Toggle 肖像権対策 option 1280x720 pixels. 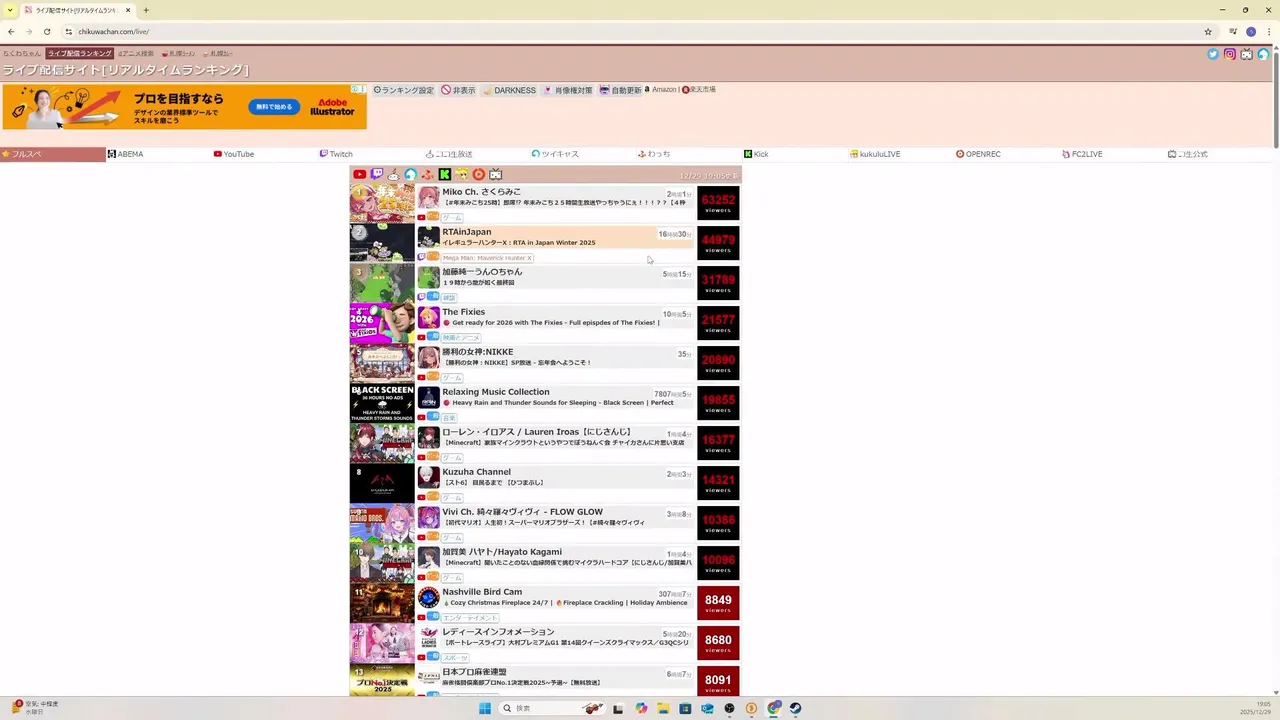(x=567, y=90)
